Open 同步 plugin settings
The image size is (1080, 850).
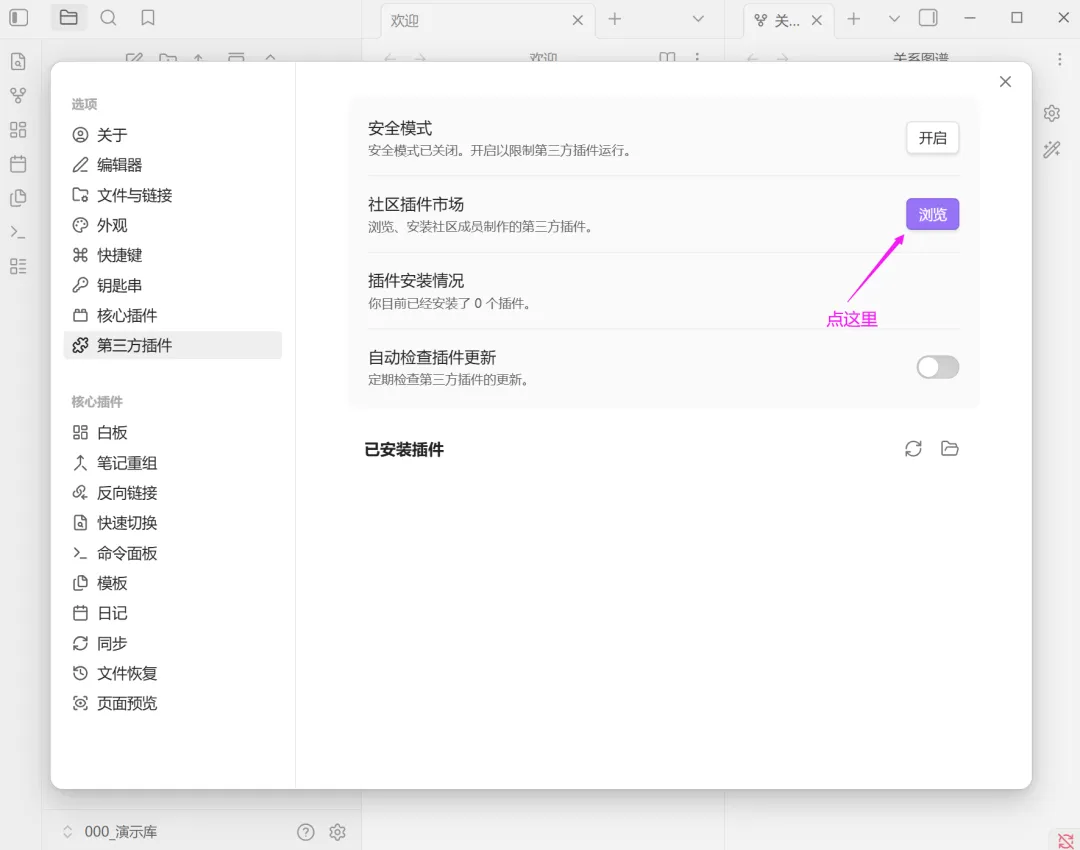[172, 643]
